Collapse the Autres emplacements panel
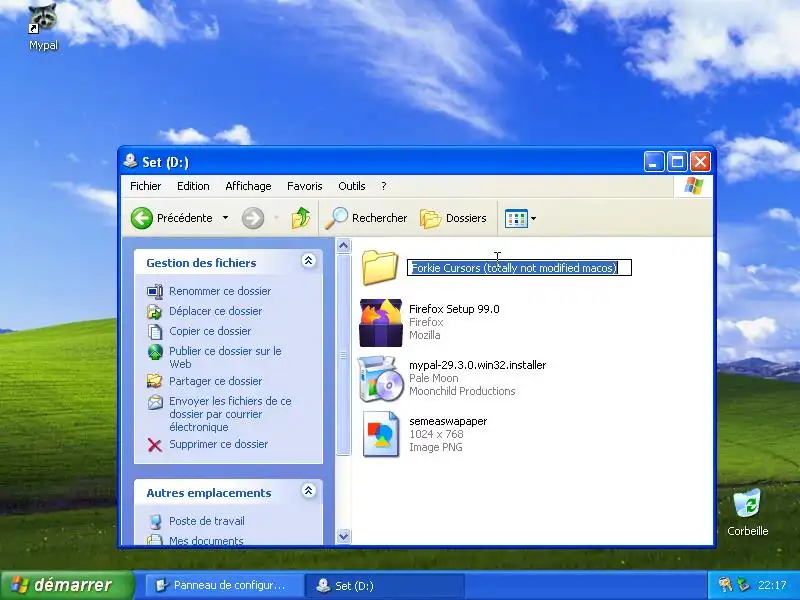Viewport: 800px width, 600px height. click(x=308, y=491)
